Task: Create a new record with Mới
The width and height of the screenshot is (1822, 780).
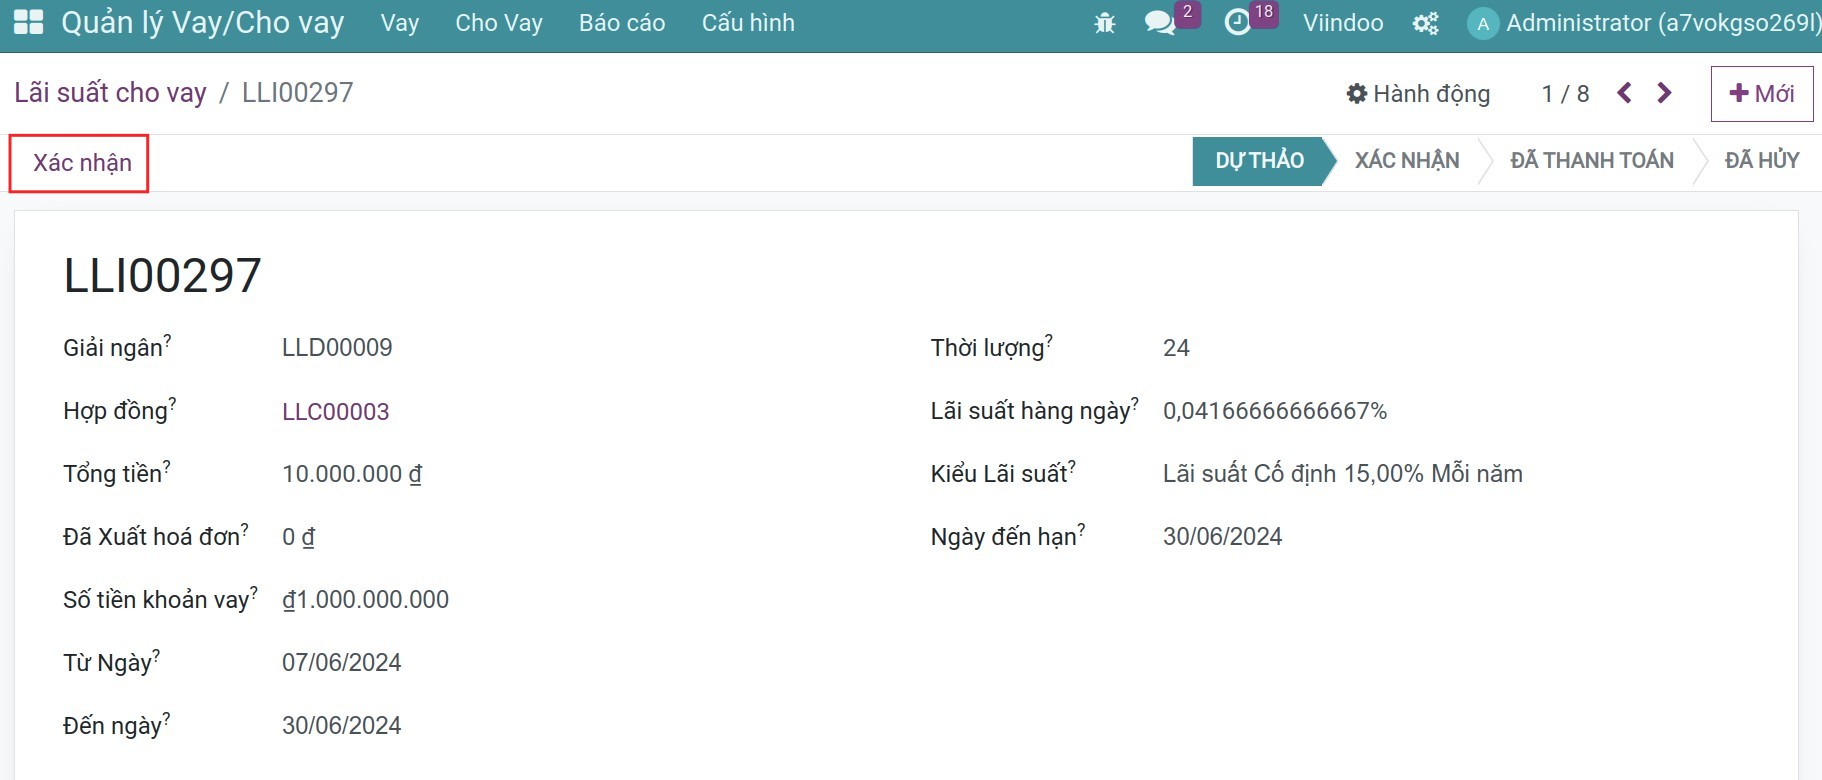Action: click(x=1761, y=94)
